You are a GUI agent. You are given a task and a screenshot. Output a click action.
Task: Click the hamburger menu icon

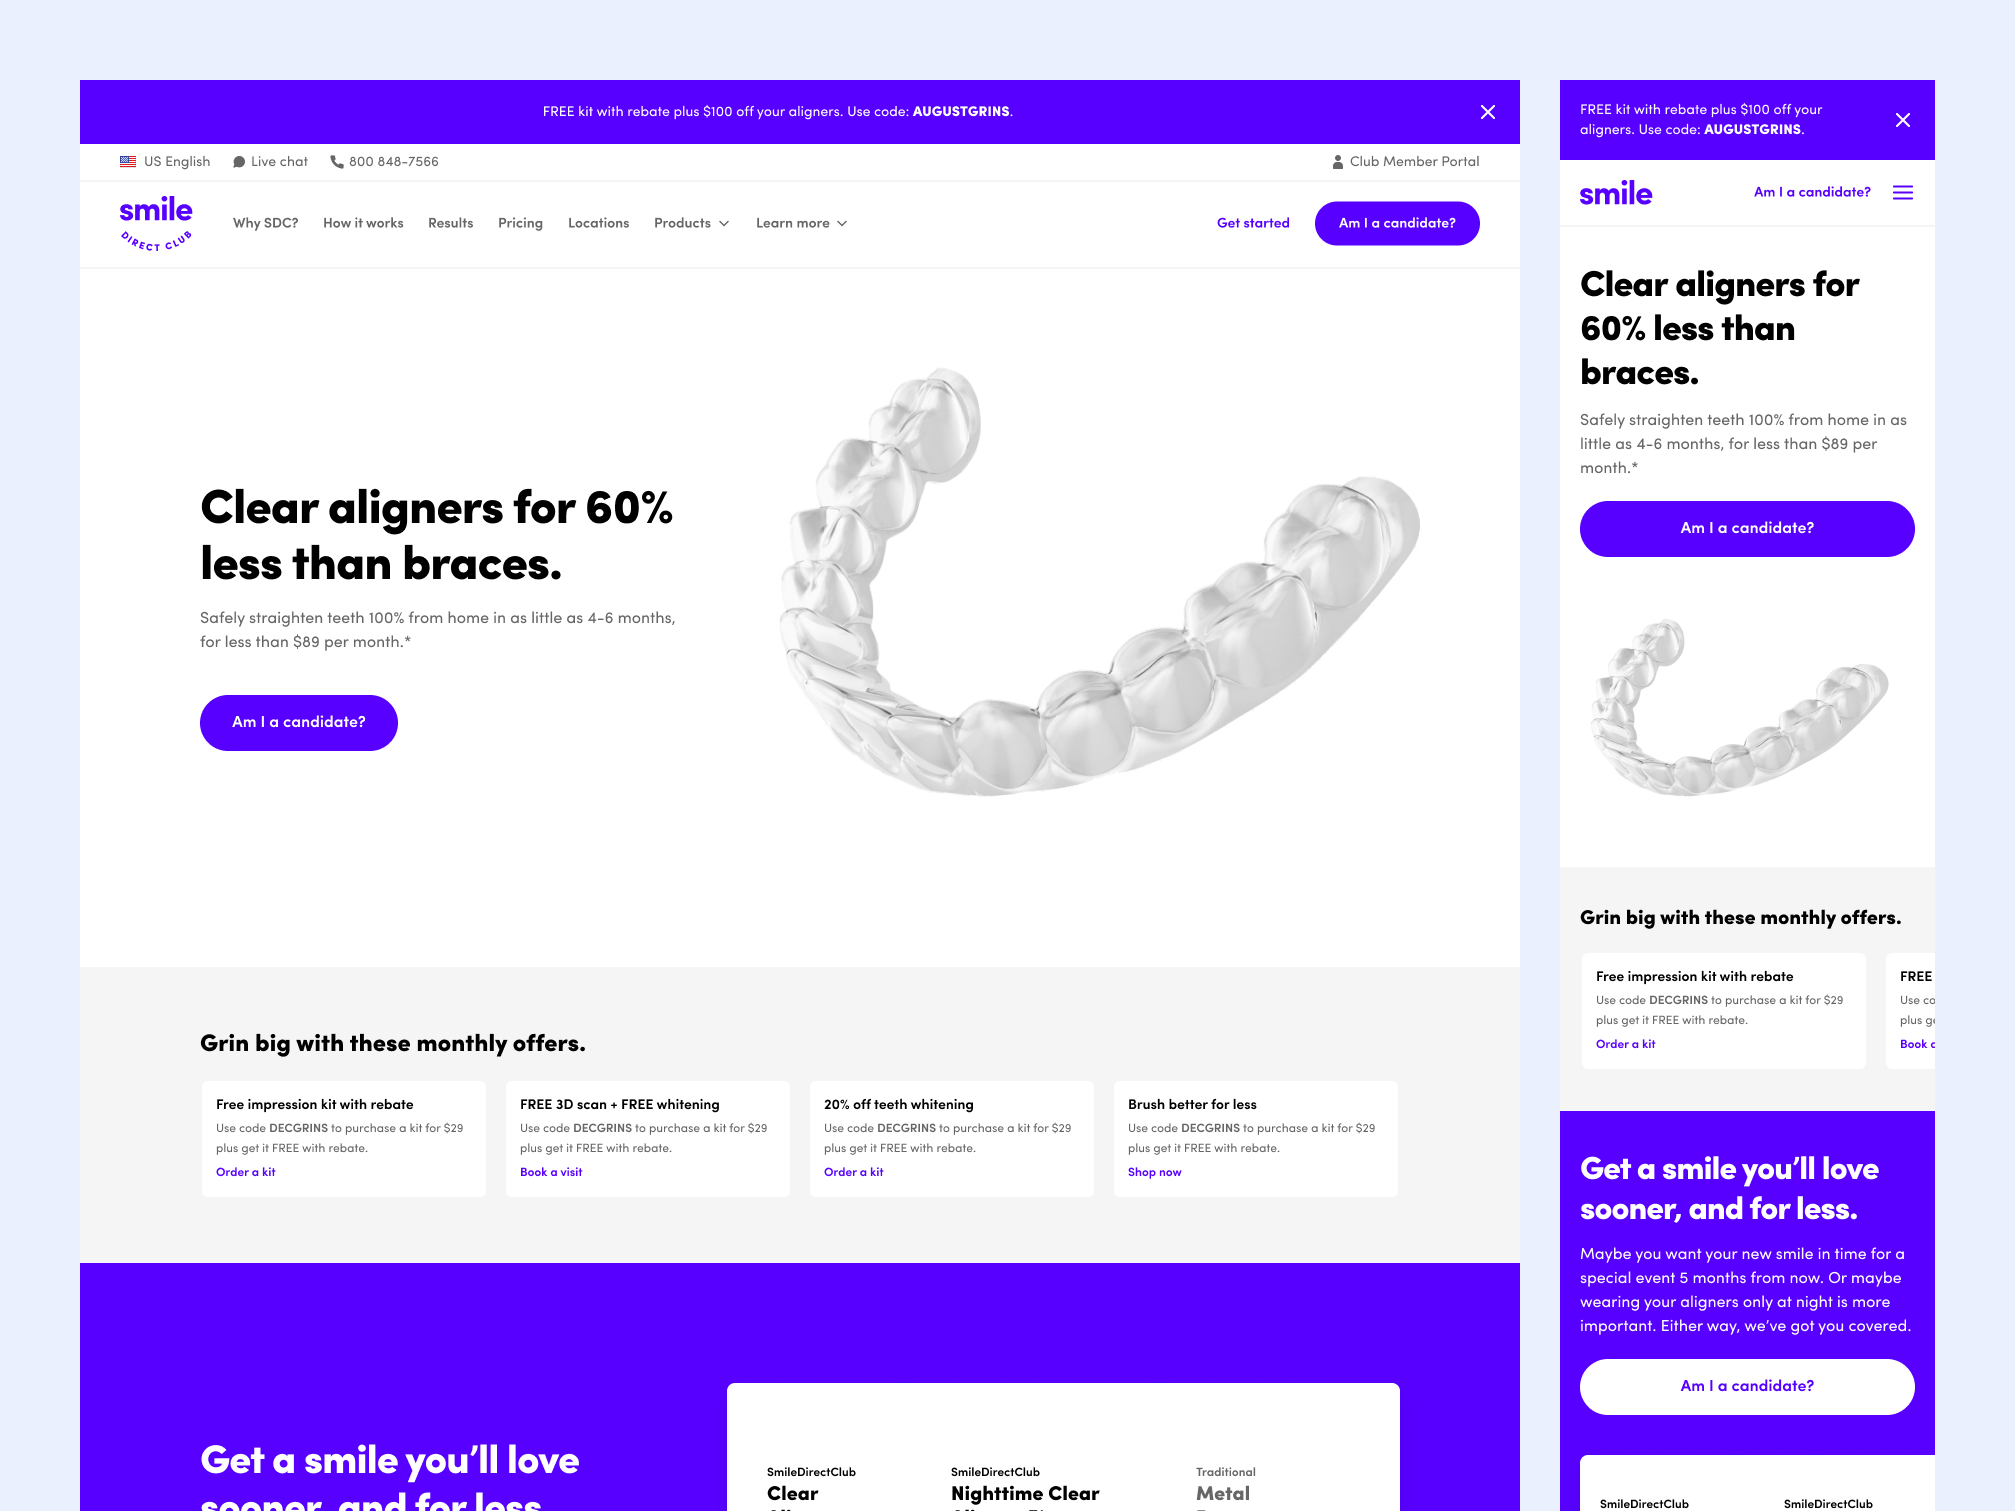[1902, 192]
